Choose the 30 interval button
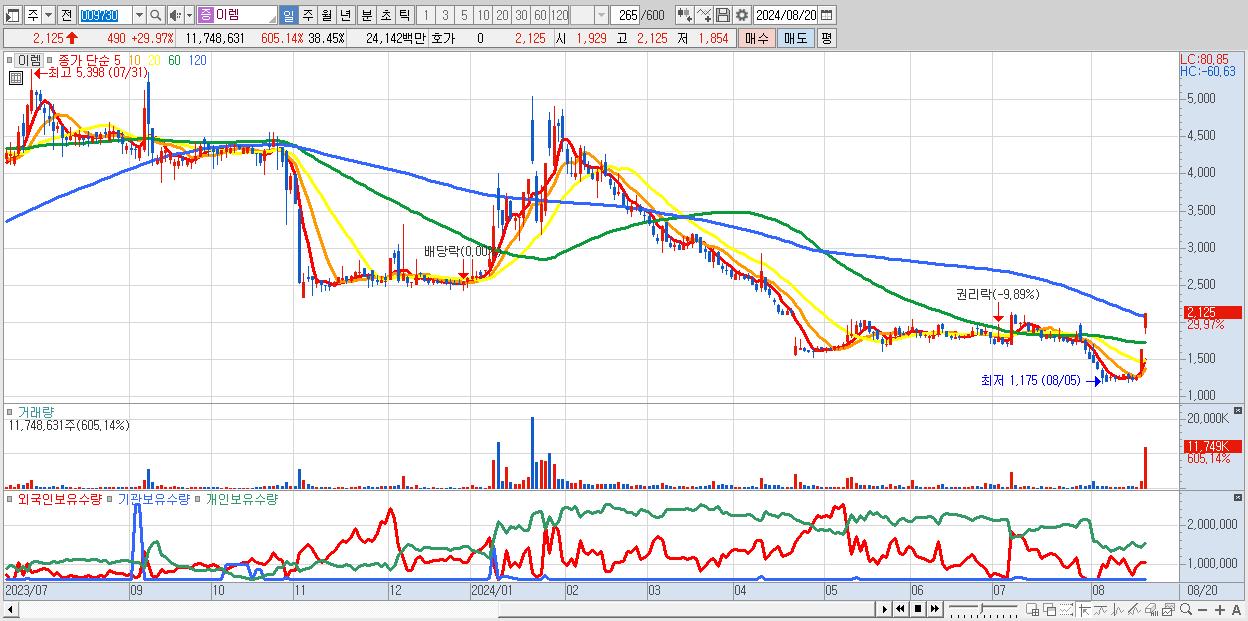 (x=521, y=15)
